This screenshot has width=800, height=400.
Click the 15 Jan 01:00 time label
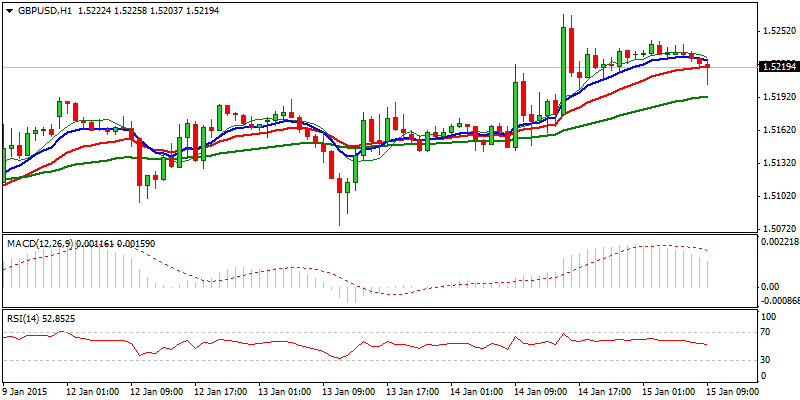(669, 392)
